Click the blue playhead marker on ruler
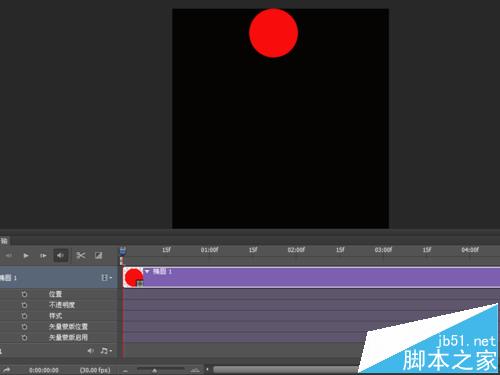 coord(123,250)
